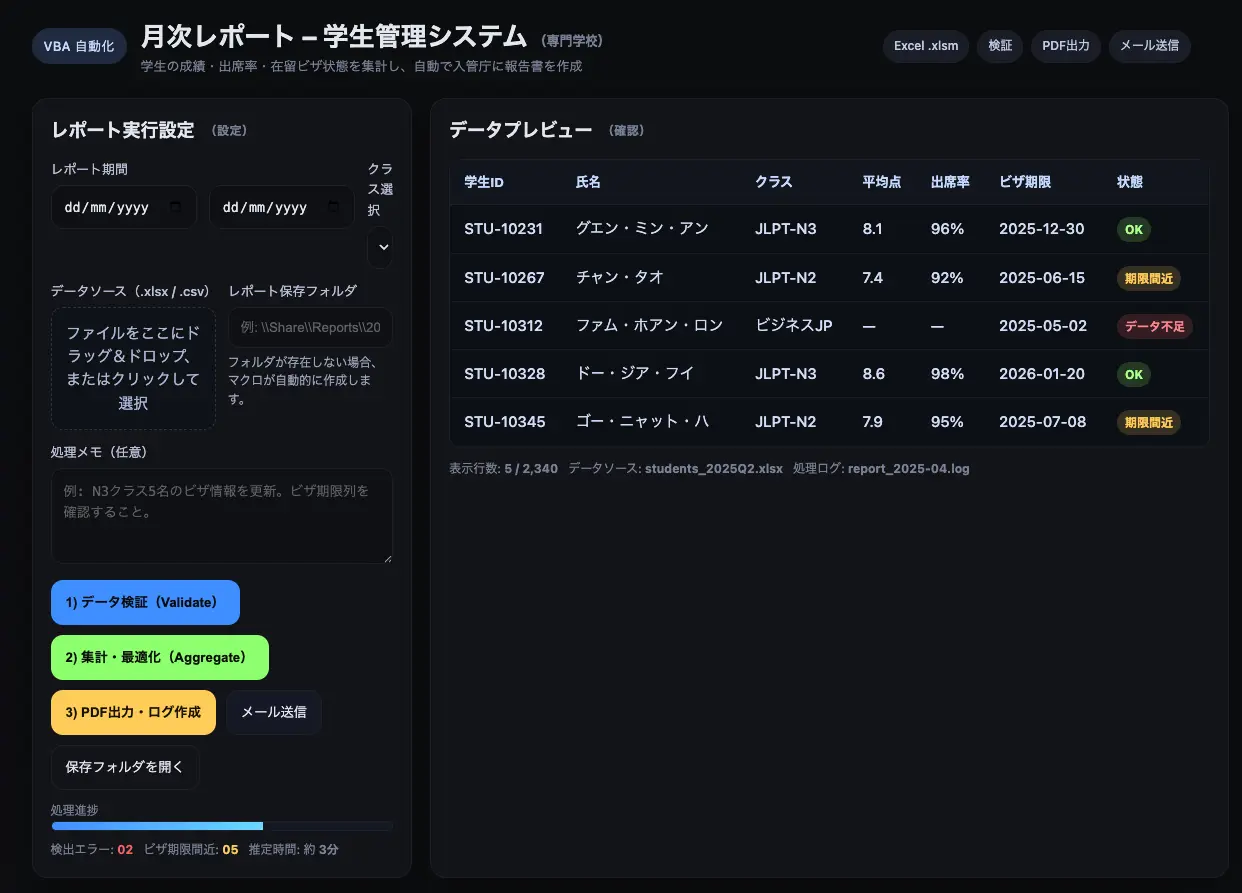Screen dimensions: 1242x893
Task: Expand the クラス選択 dropdown
Action: [x=380, y=247]
